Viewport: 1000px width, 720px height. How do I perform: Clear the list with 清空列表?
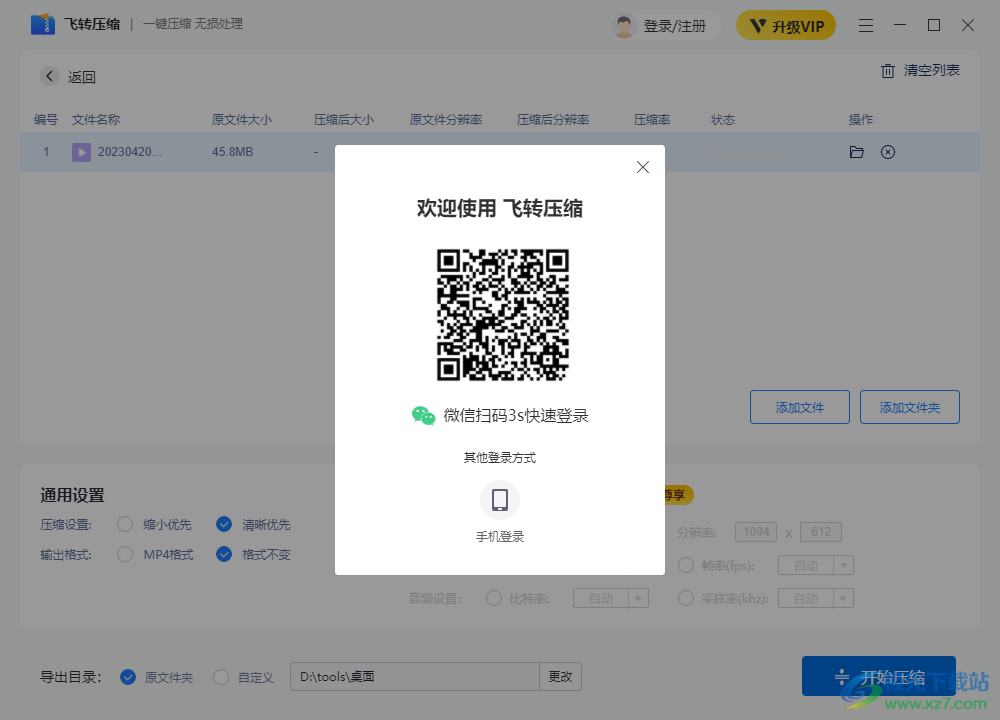tap(920, 70)
